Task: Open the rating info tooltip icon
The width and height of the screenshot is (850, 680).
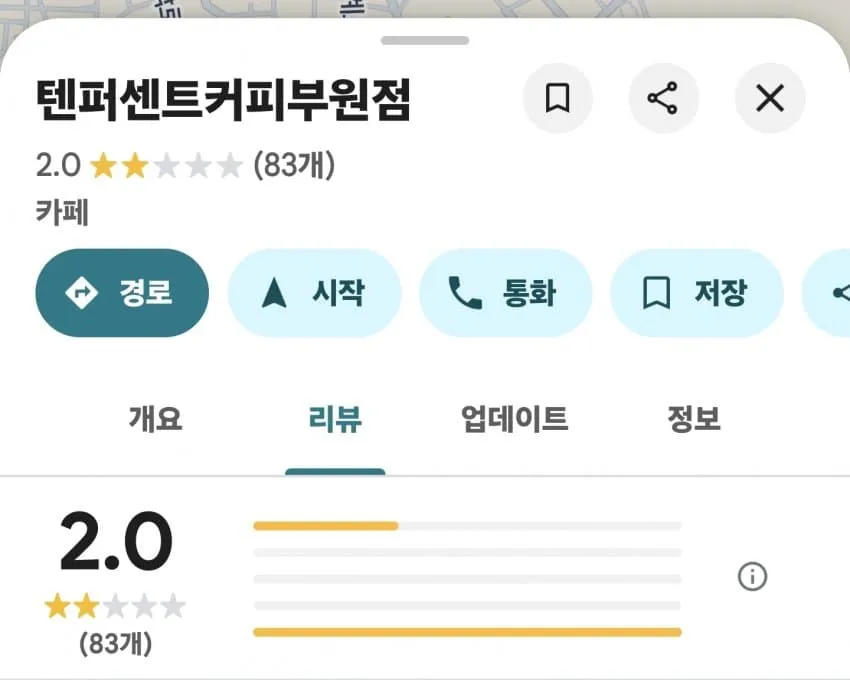Action: click(751, 577)
